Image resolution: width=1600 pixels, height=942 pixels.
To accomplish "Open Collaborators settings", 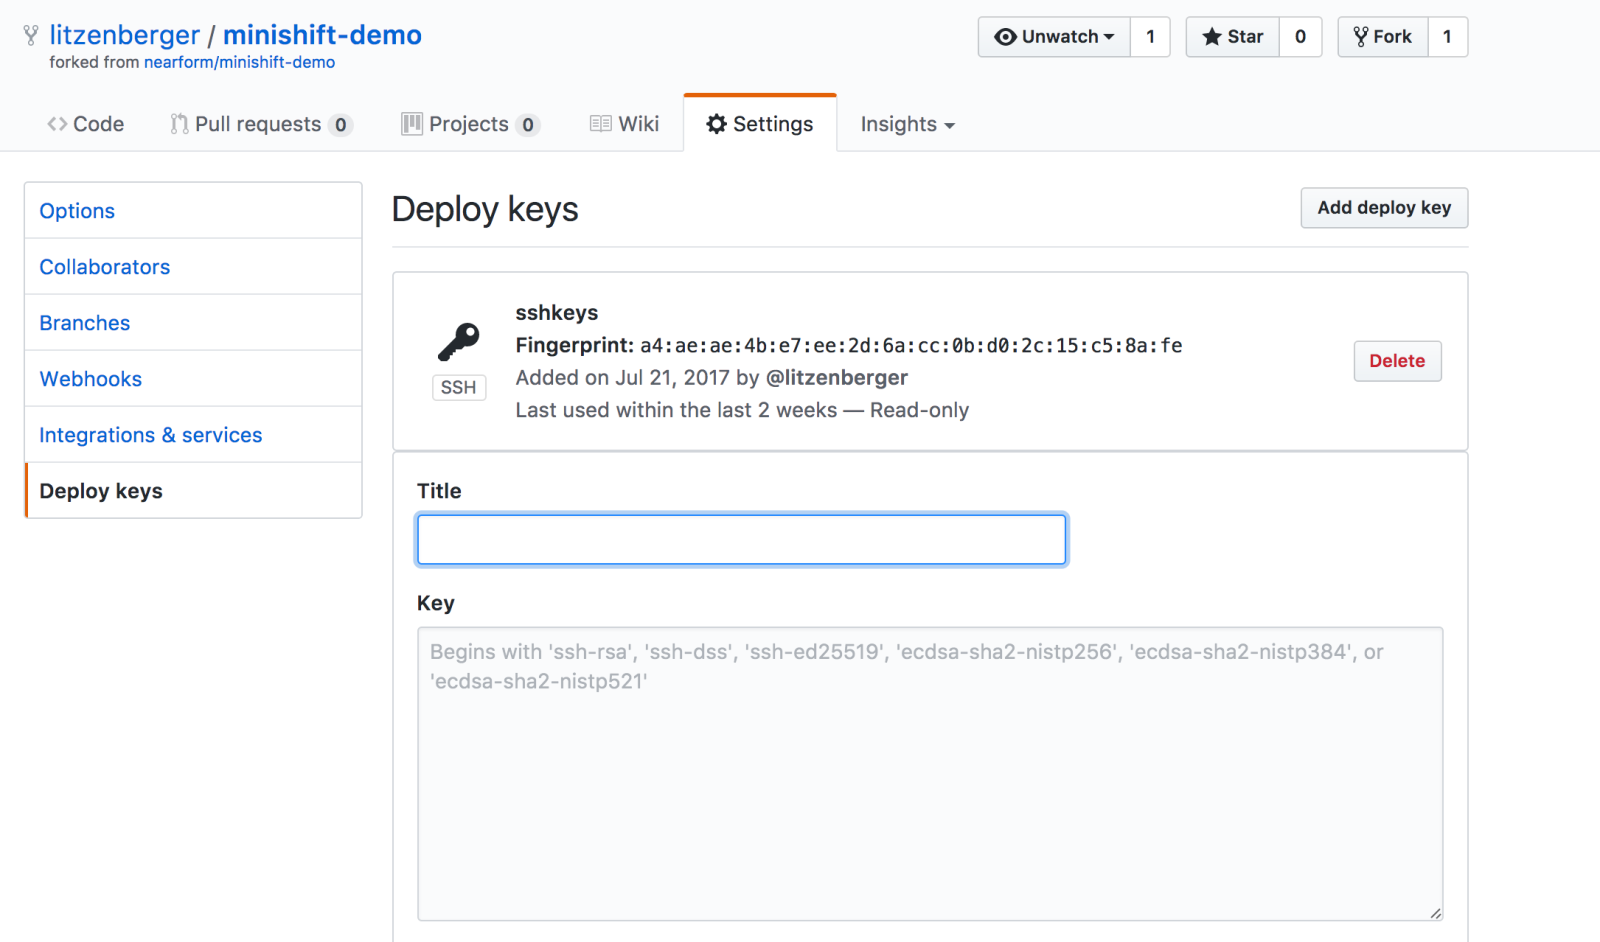I will (193, 267).
